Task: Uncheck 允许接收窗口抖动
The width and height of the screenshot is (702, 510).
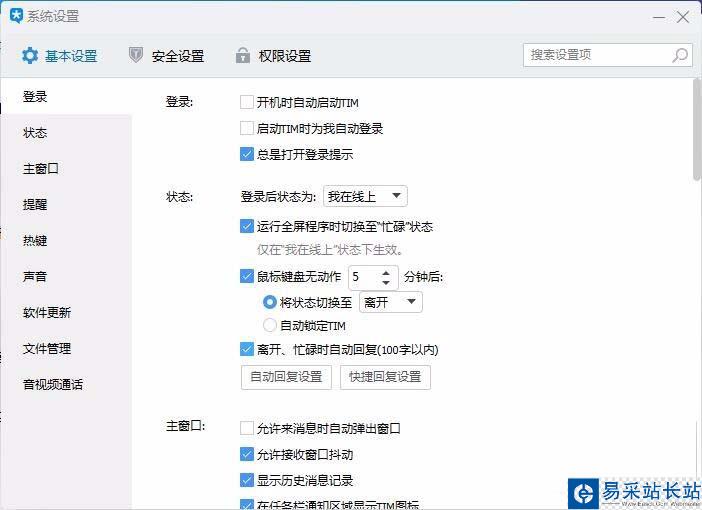Action: coord(247,454)
